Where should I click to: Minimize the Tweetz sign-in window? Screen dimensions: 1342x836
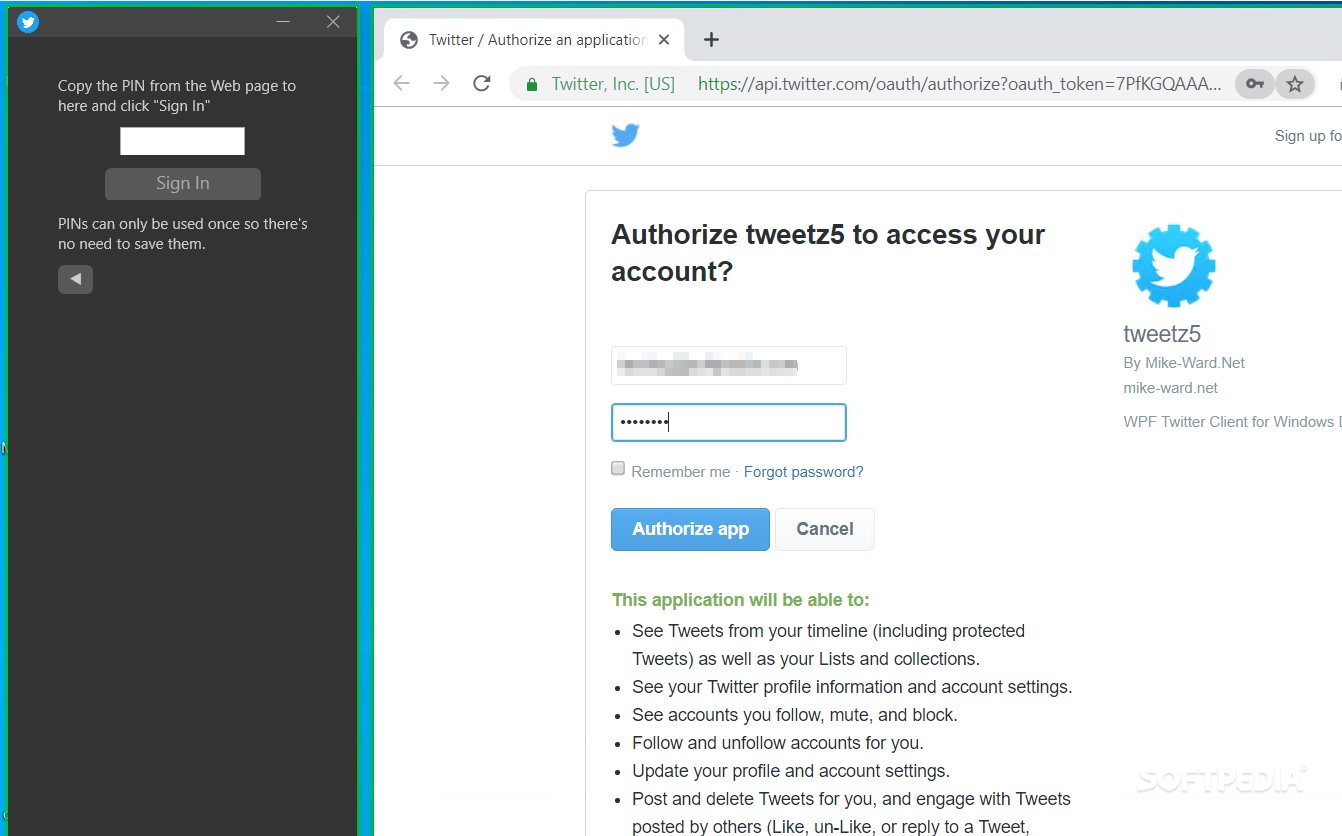pyautogui.click(x=283, y=22)
